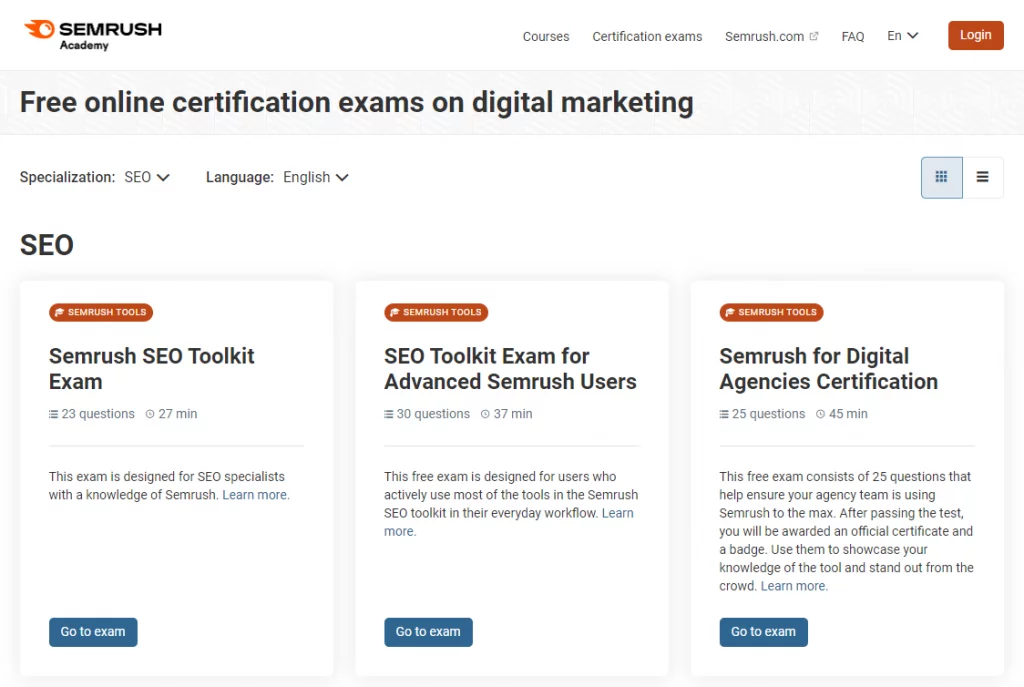Click the Login button
The height and width of the screenshot is (687, 1024).
click(976, 35)
